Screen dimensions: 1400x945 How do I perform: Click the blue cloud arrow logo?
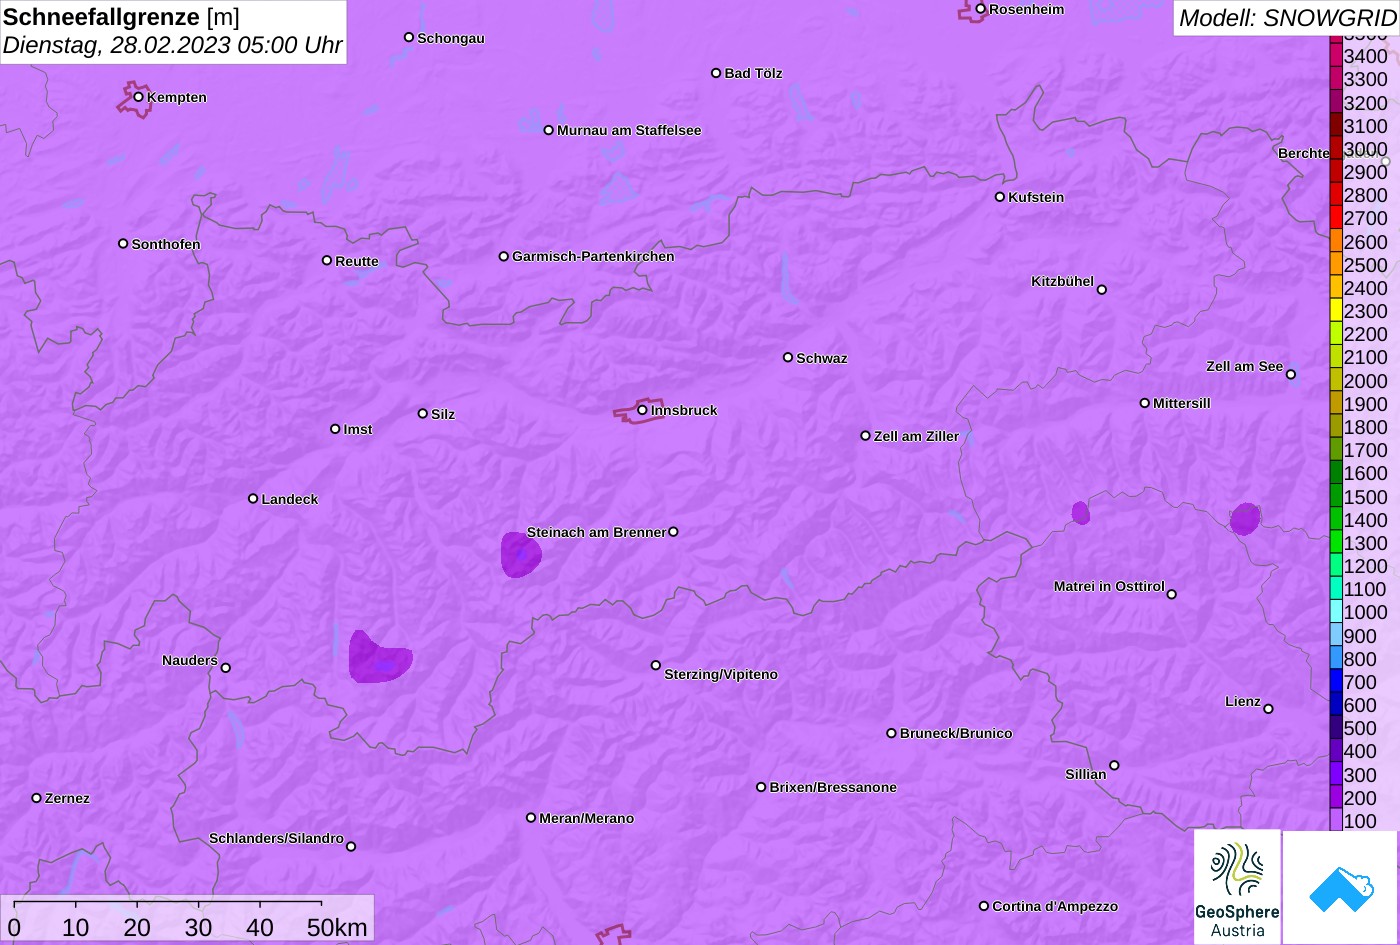1341,886
